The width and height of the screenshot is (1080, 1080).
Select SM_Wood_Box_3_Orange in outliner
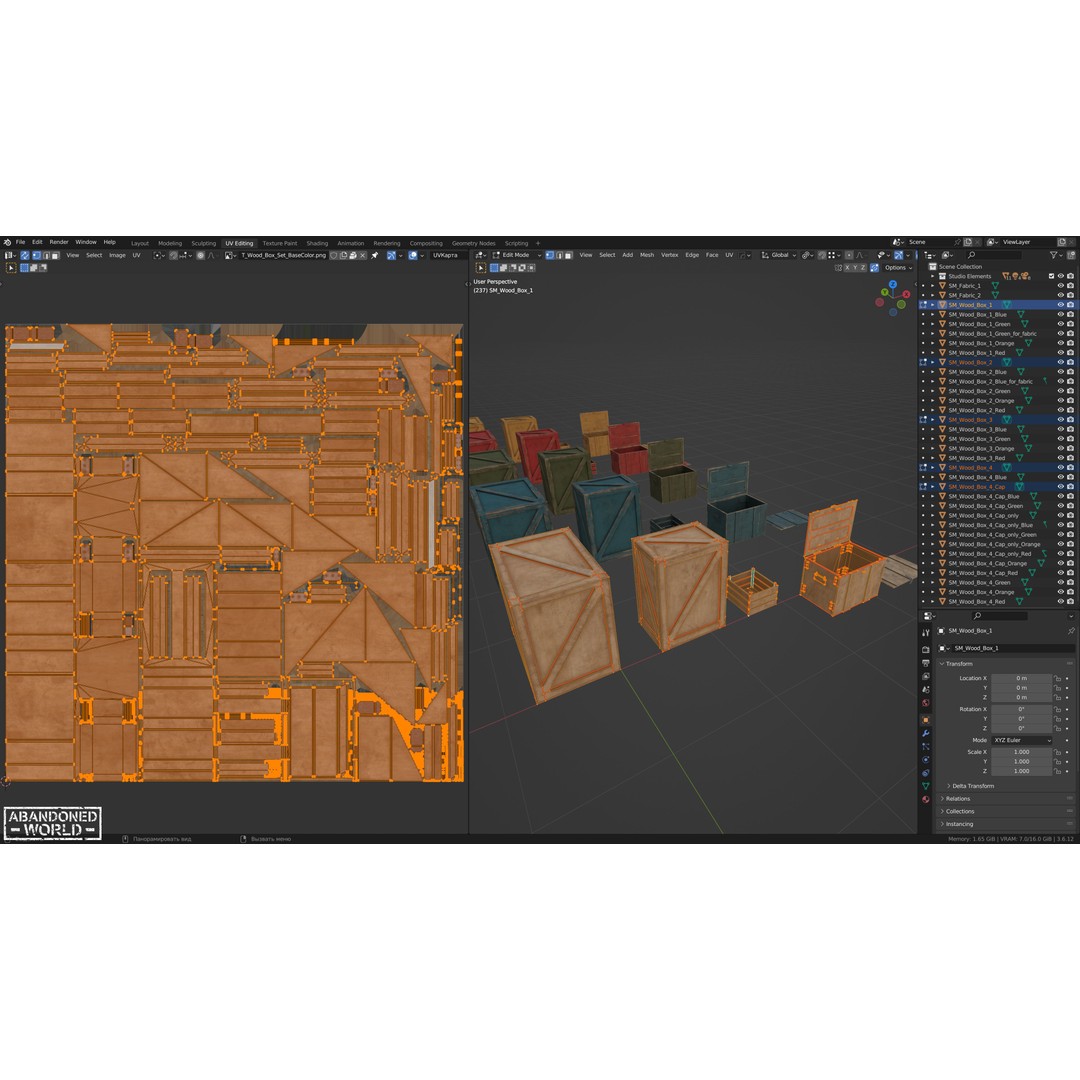[981, 449]
